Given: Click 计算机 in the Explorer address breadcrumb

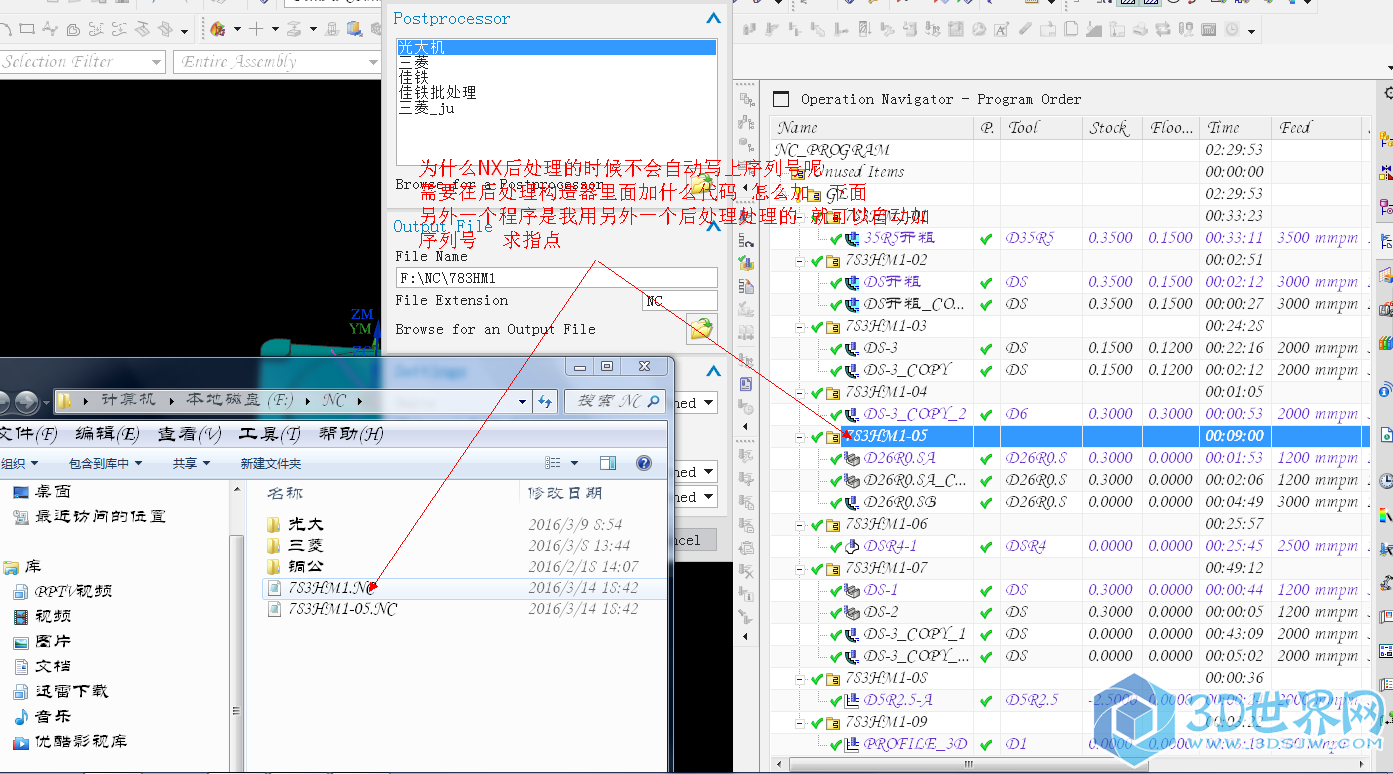Looking at the screenshot, I should coord(129,401).
